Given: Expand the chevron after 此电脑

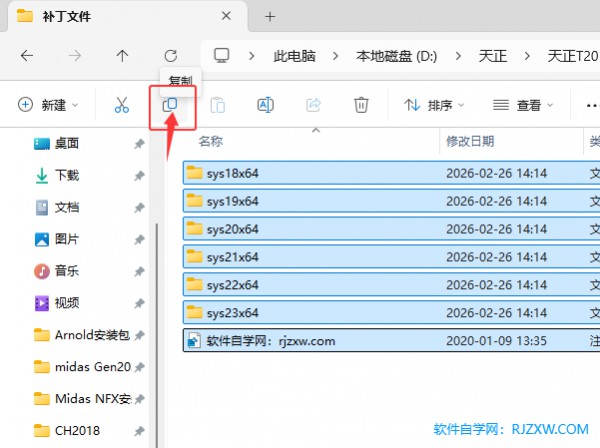Looking at the screenshot, I should tap(336, 56).
